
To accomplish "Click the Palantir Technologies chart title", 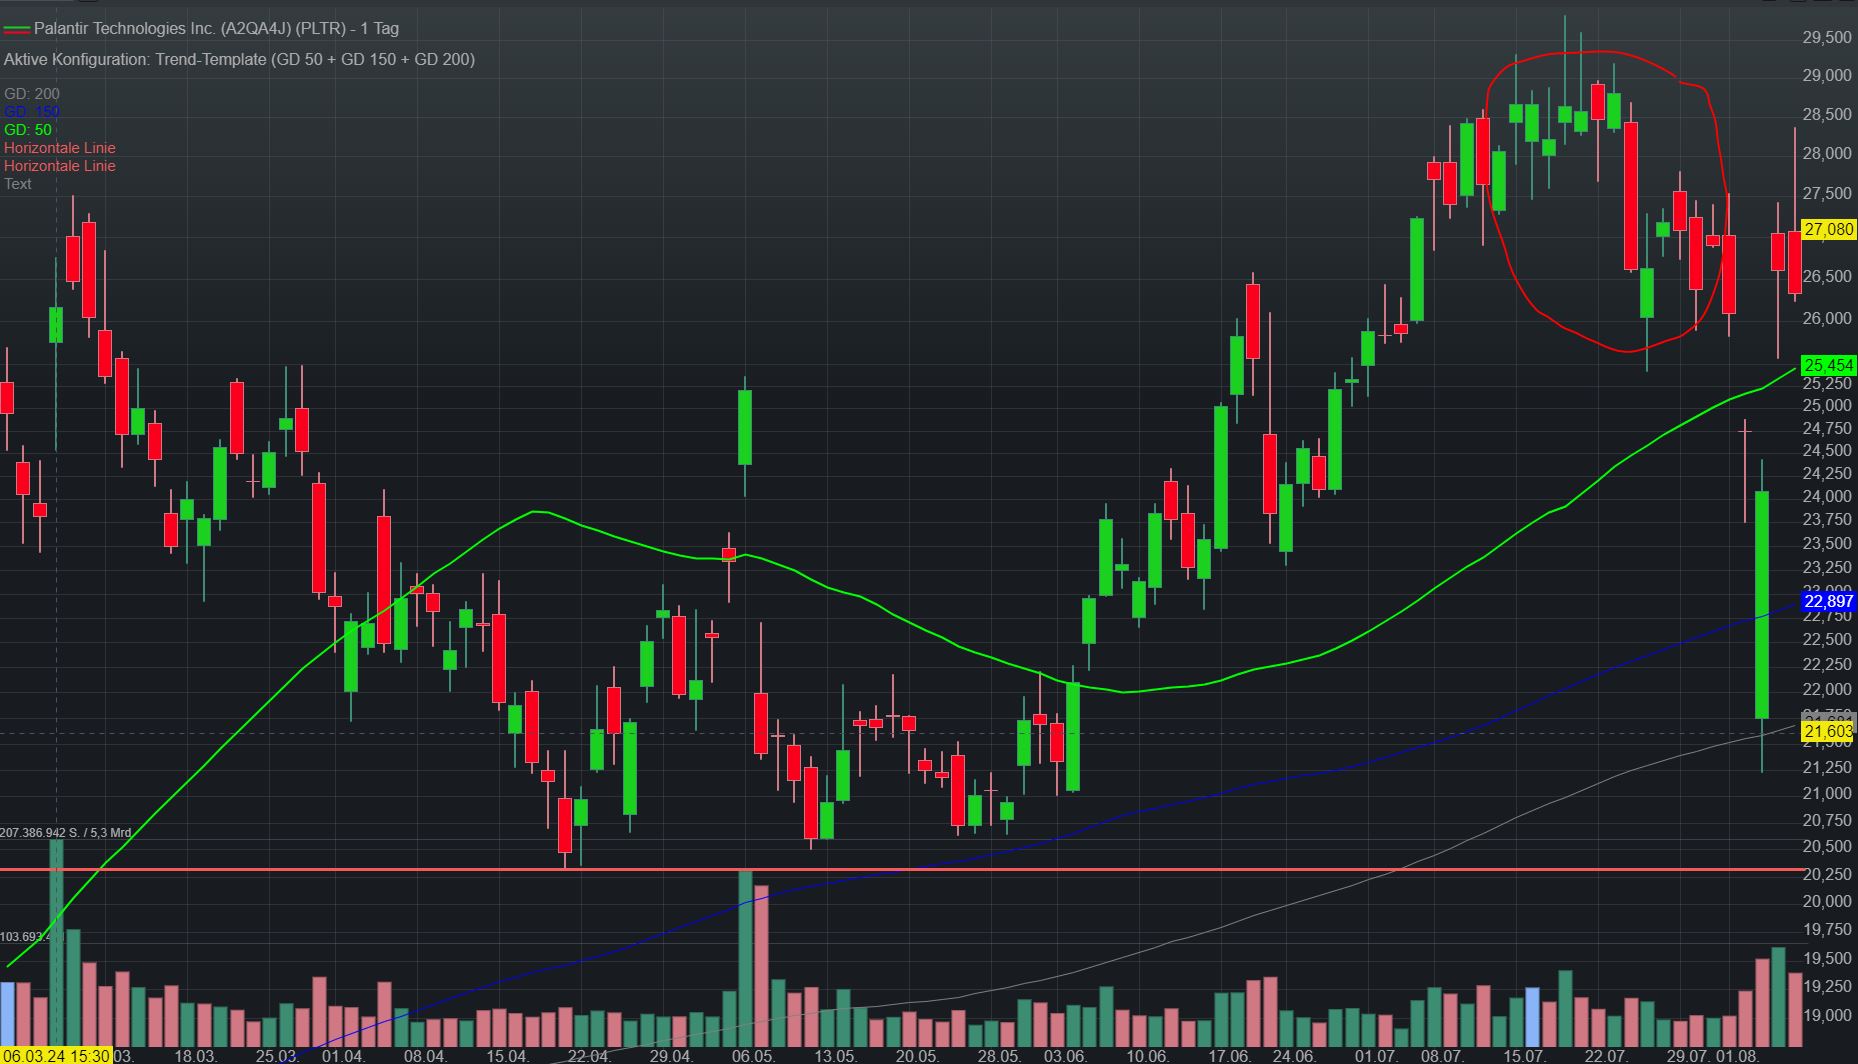I will coord(216,28).
